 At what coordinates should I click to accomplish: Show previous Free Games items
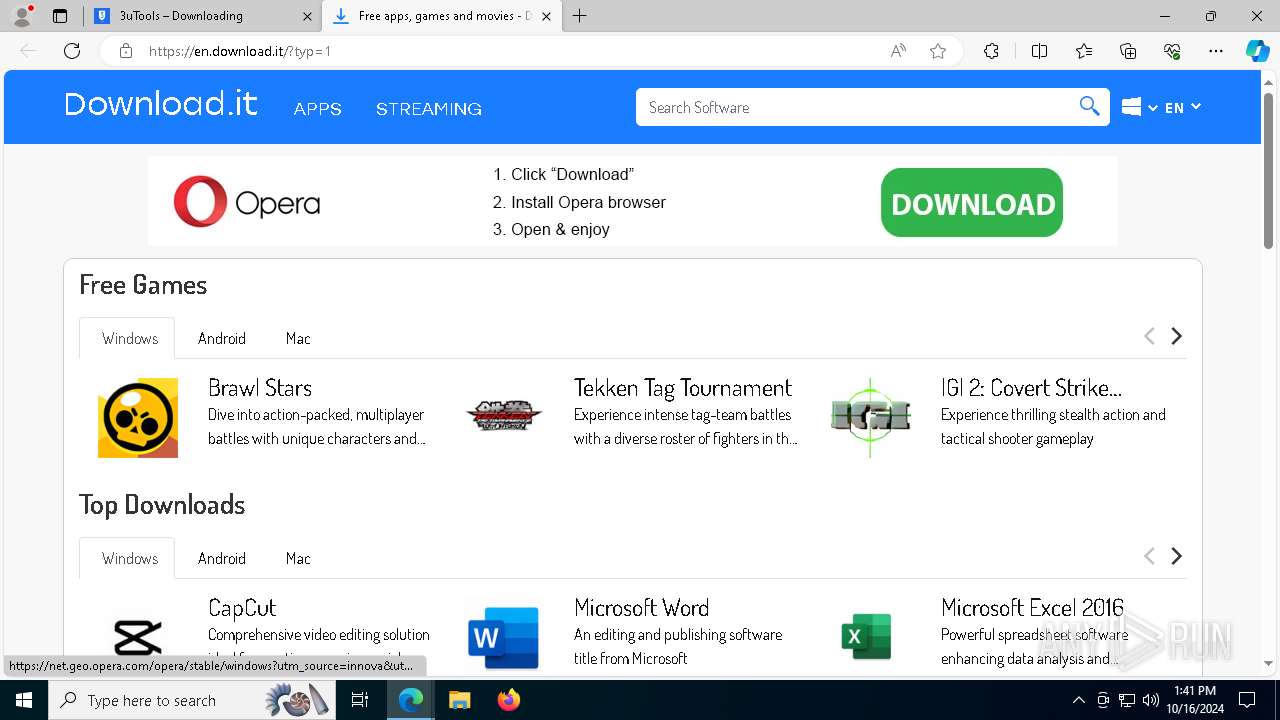[x=1149, y=336]
